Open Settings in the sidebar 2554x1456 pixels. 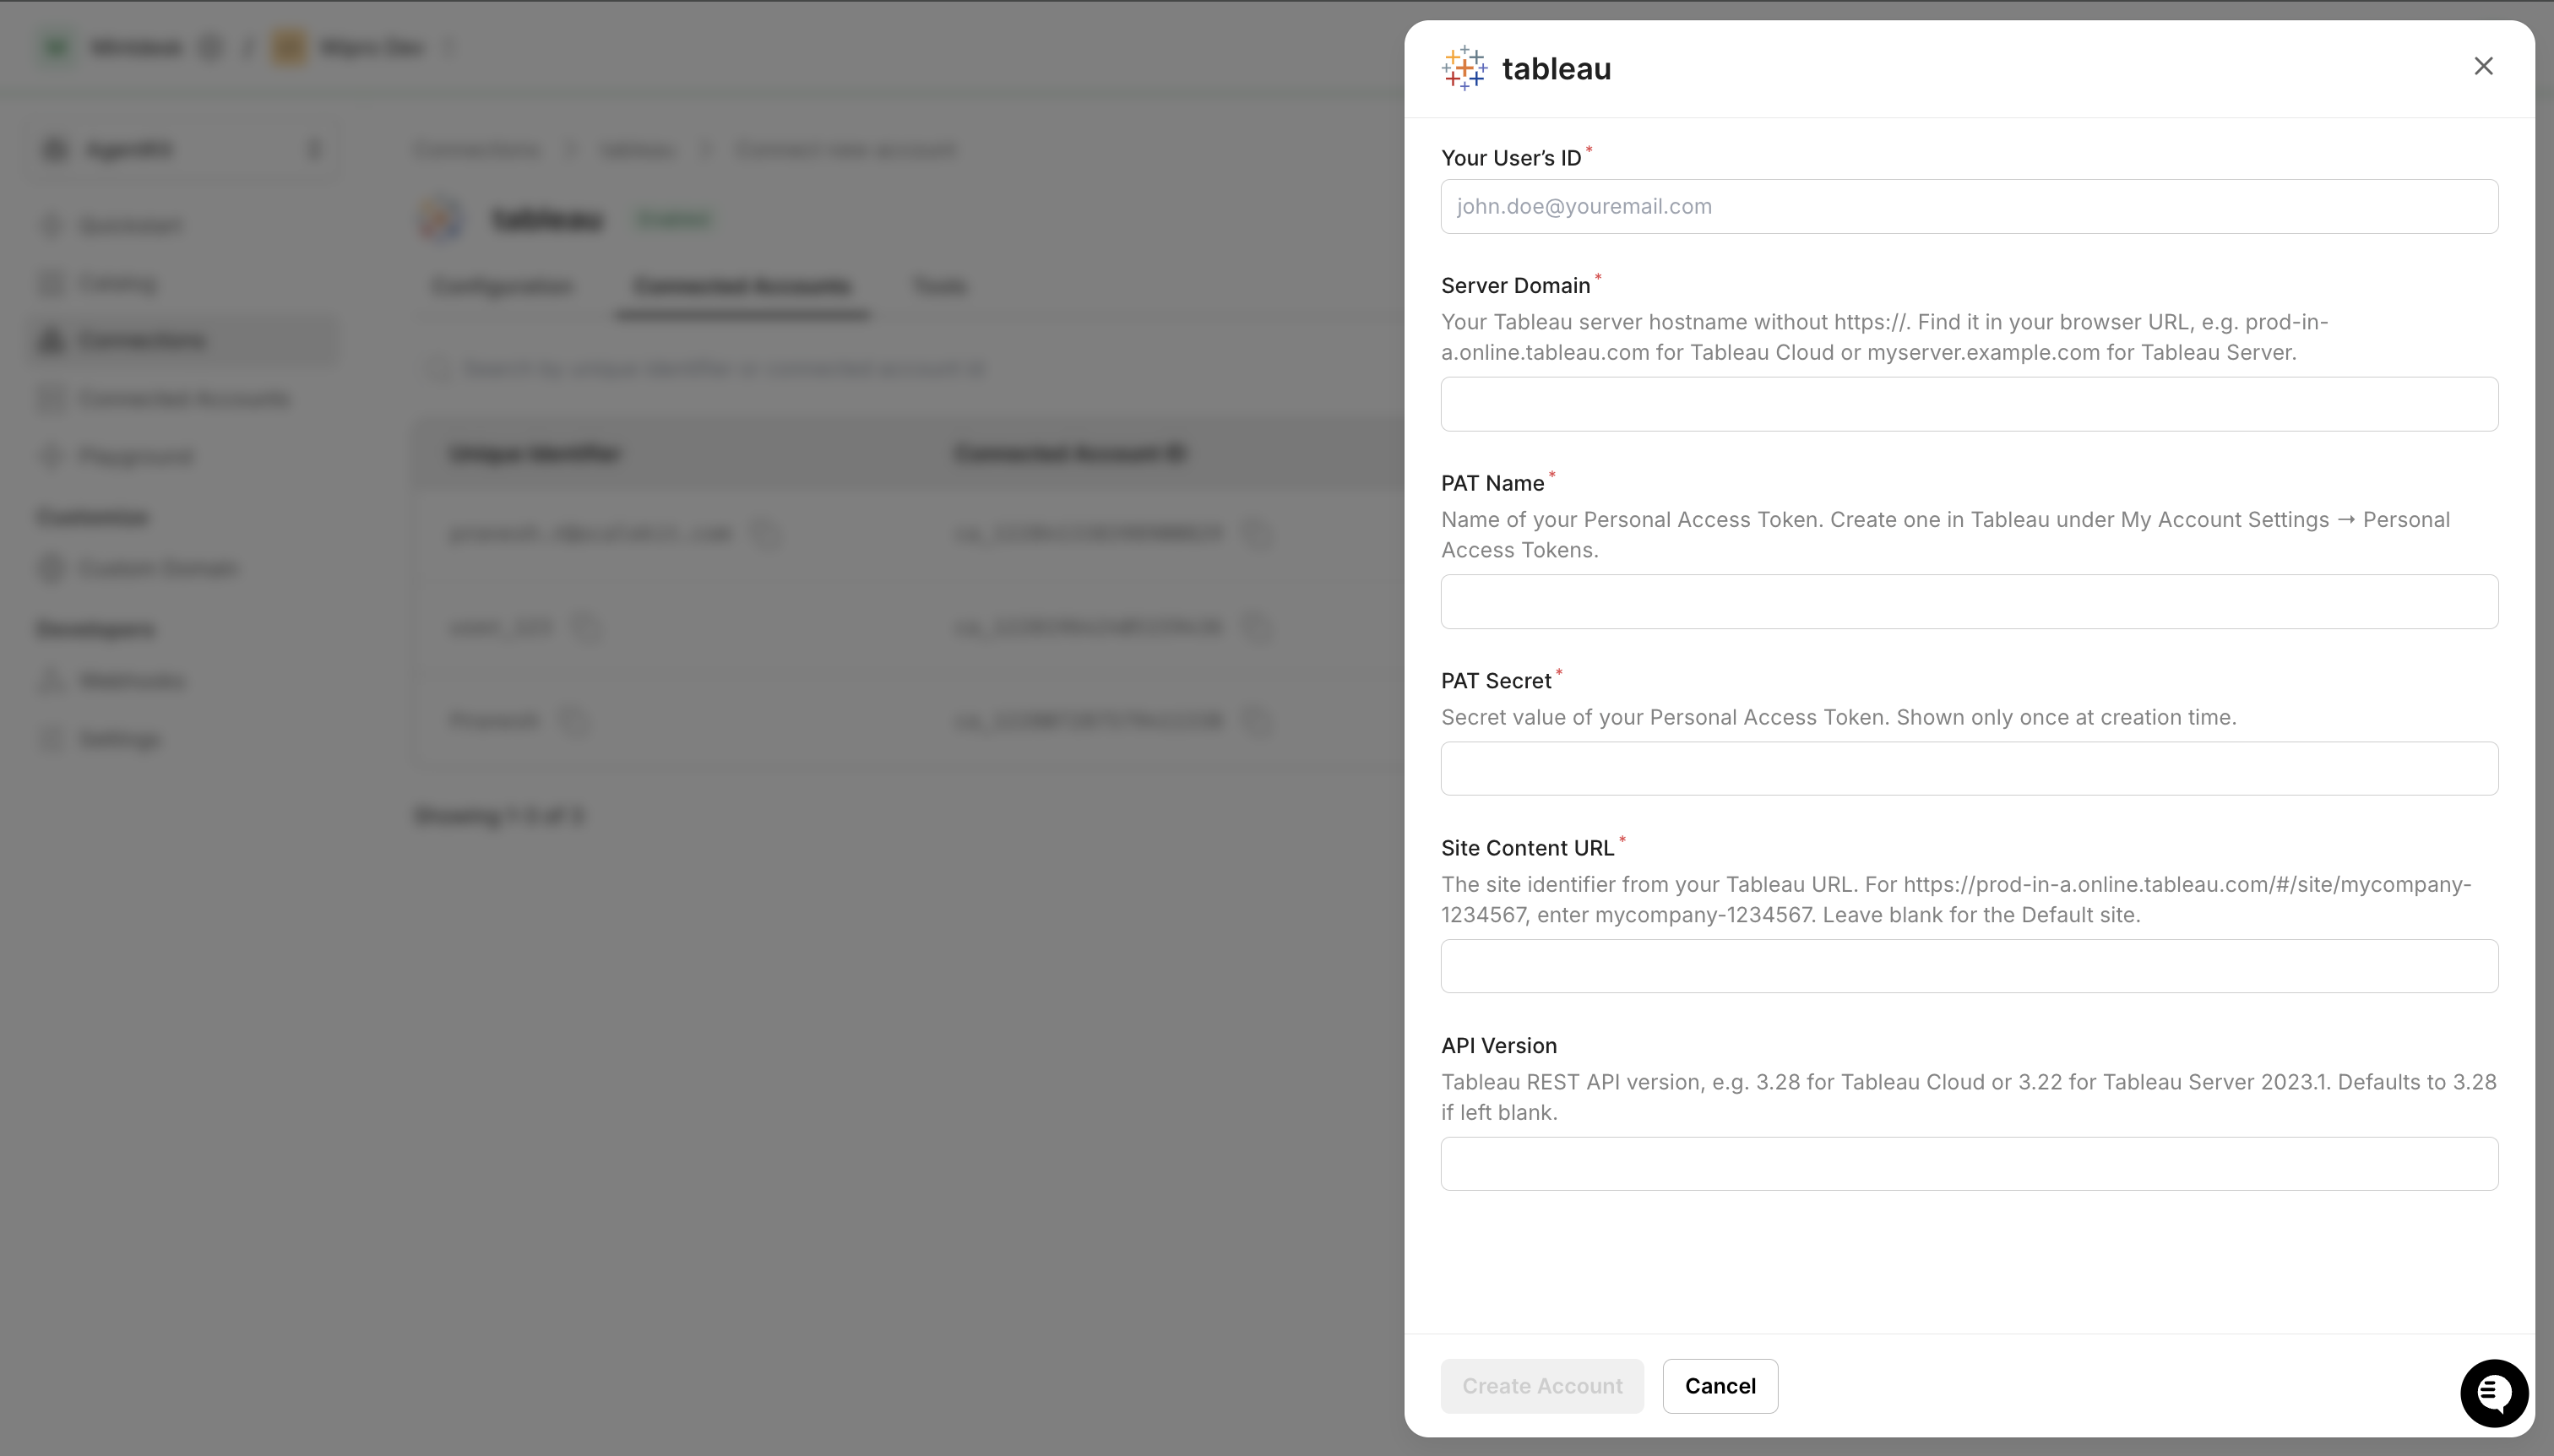click(119, 740)
